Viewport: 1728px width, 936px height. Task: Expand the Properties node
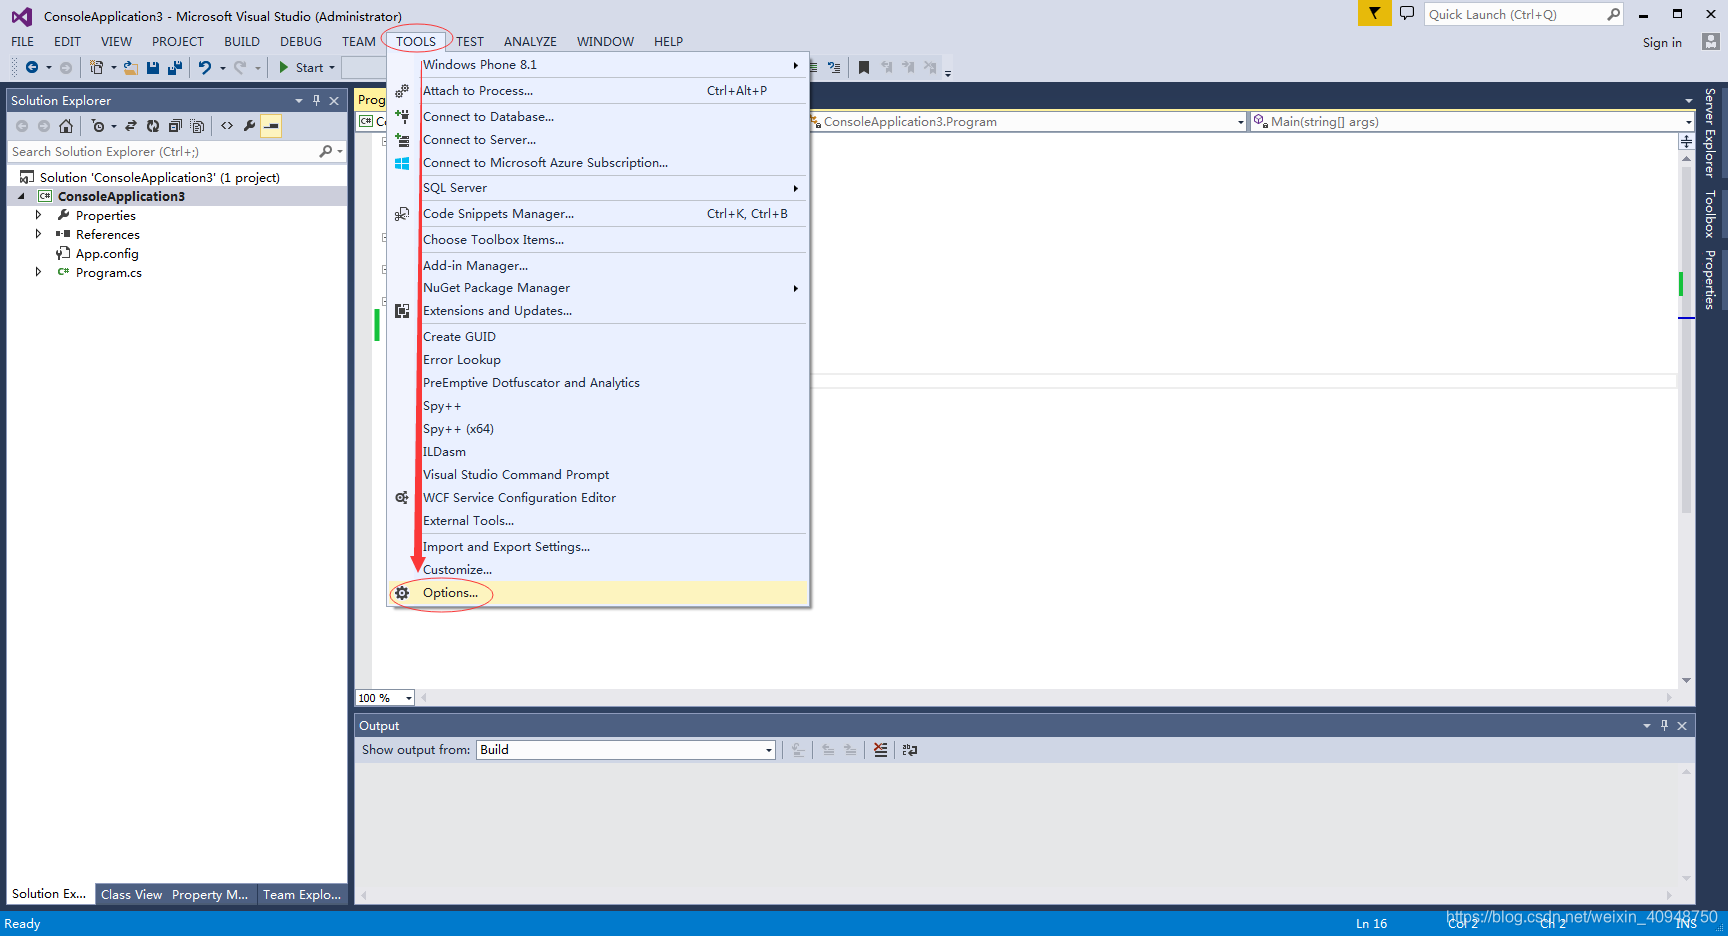[38, 215]
